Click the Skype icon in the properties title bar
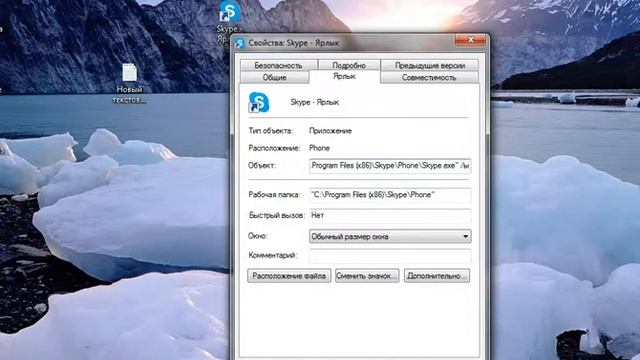 240,43
